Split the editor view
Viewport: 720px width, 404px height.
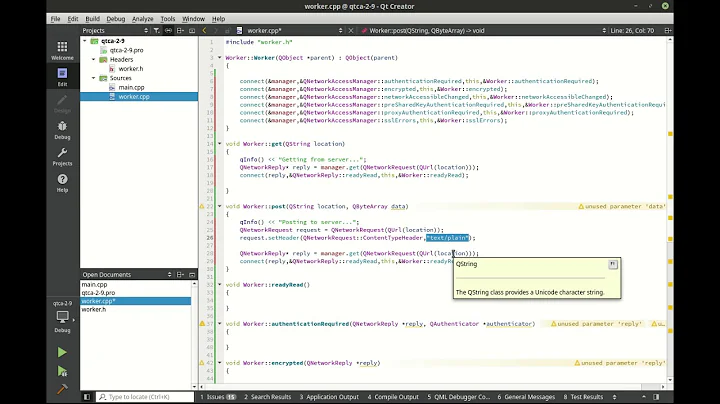tap(668, 30)
